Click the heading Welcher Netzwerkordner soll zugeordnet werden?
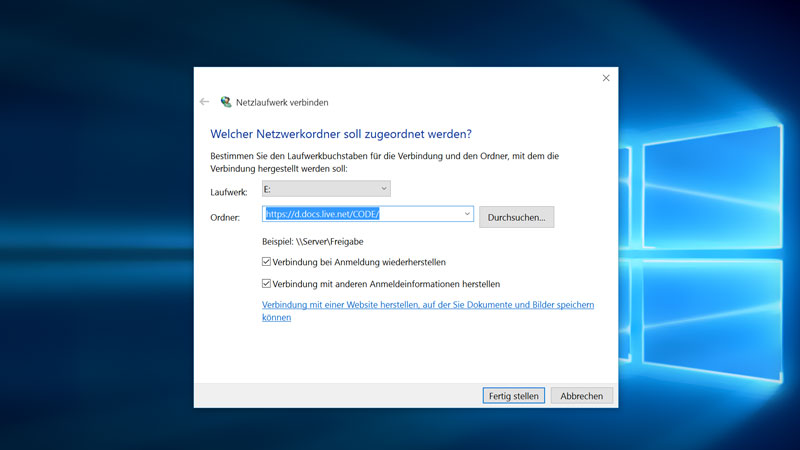Screen dimensions: 800x450 [x=341, y=134]
